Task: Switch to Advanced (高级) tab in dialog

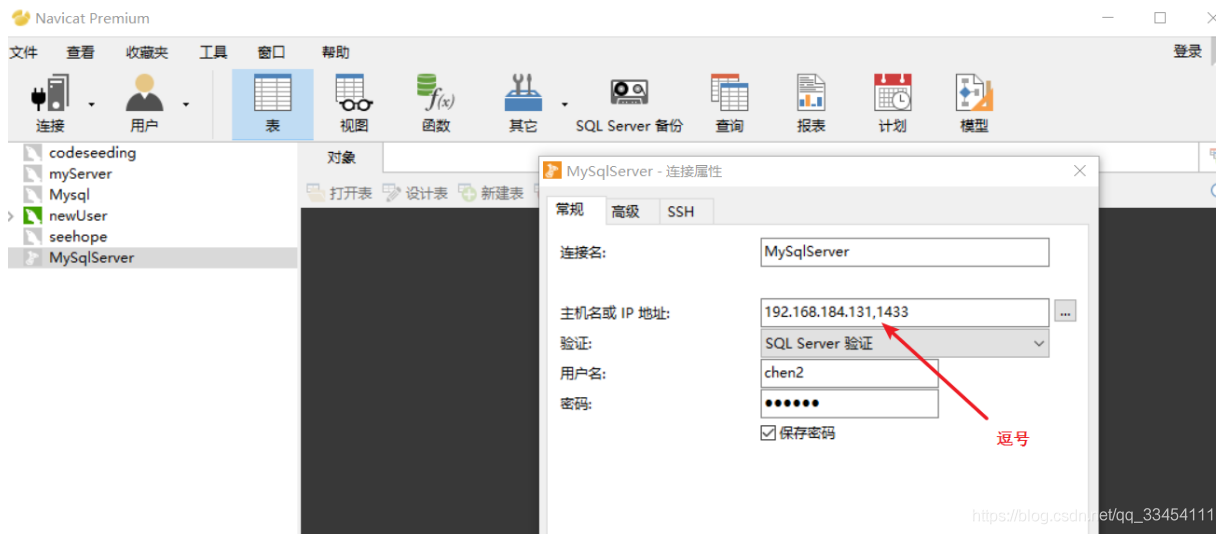Action: click(x=626, y=212)
